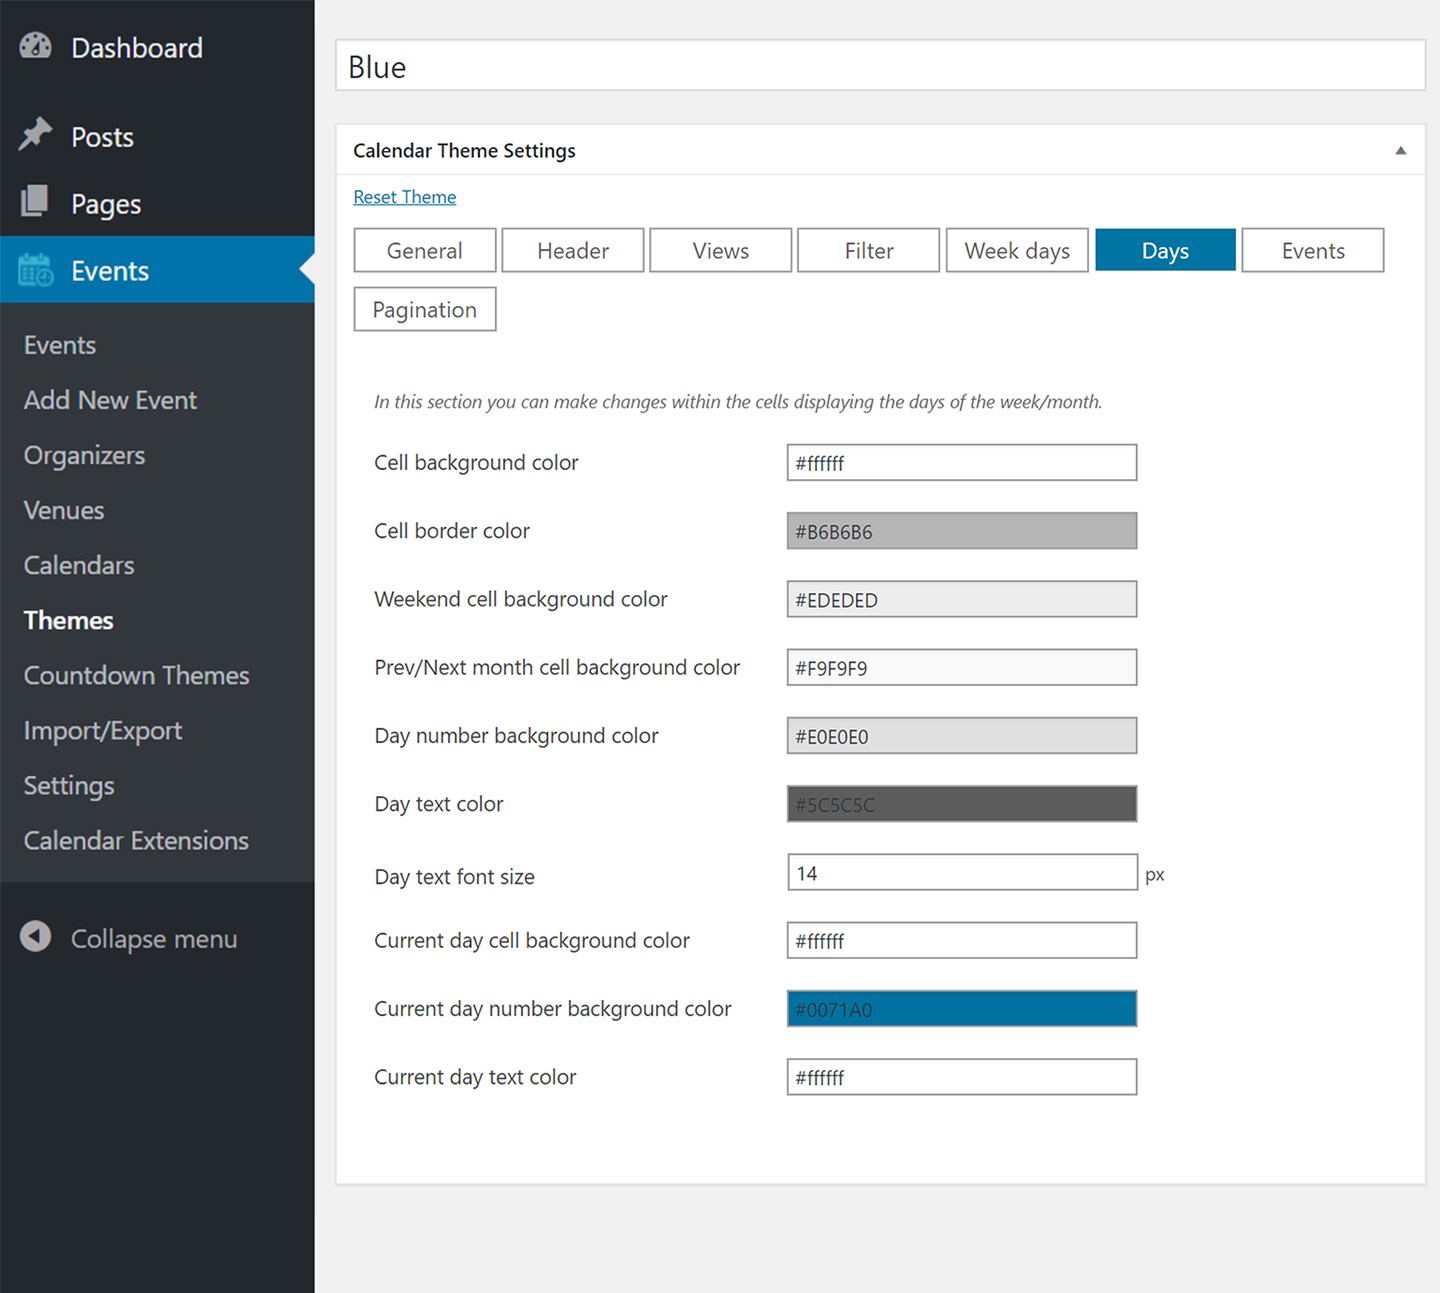Viewport: 1440px width, 1293px height.
Task: Click the Reset Theme link
Action: [405, 197]
